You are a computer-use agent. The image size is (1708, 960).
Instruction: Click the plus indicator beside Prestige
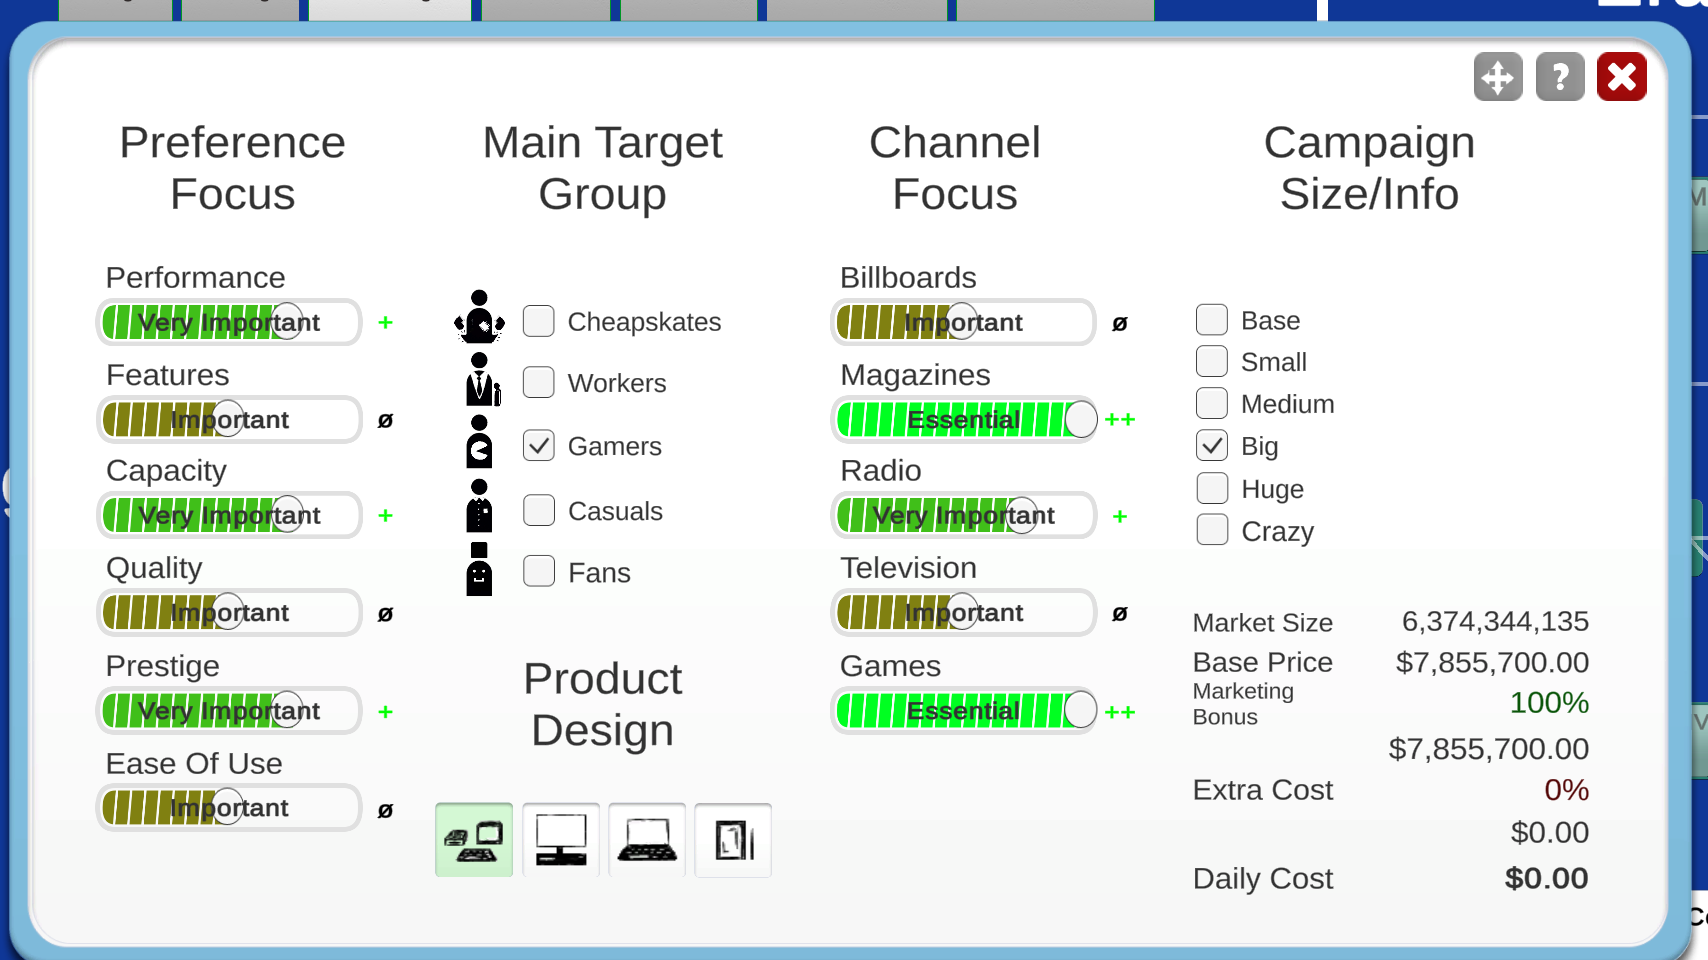click(385, 711)
